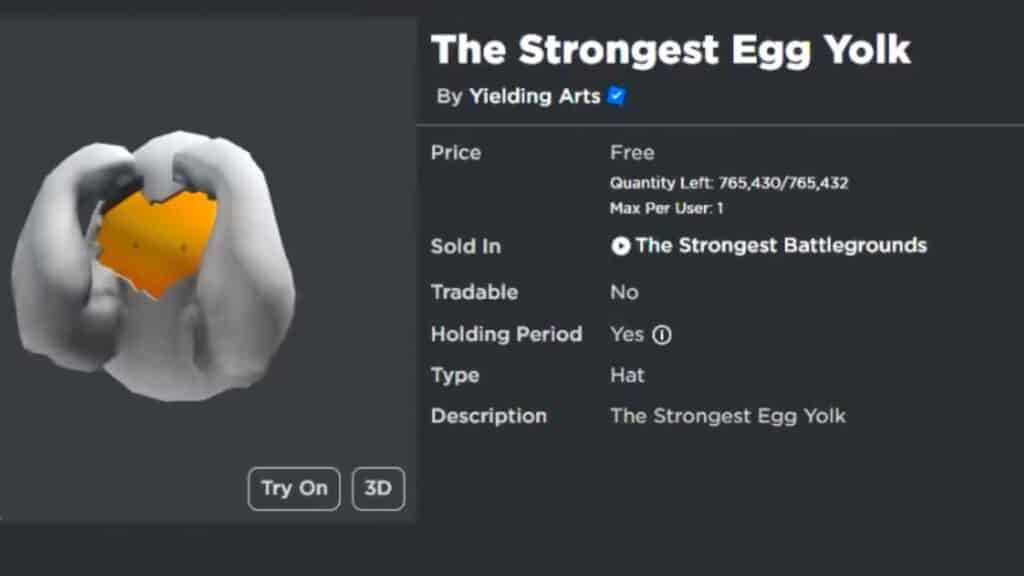Open the Yielding Arts creator page
This screenshot has height=576, width=1024.
(x=537, y=96)
